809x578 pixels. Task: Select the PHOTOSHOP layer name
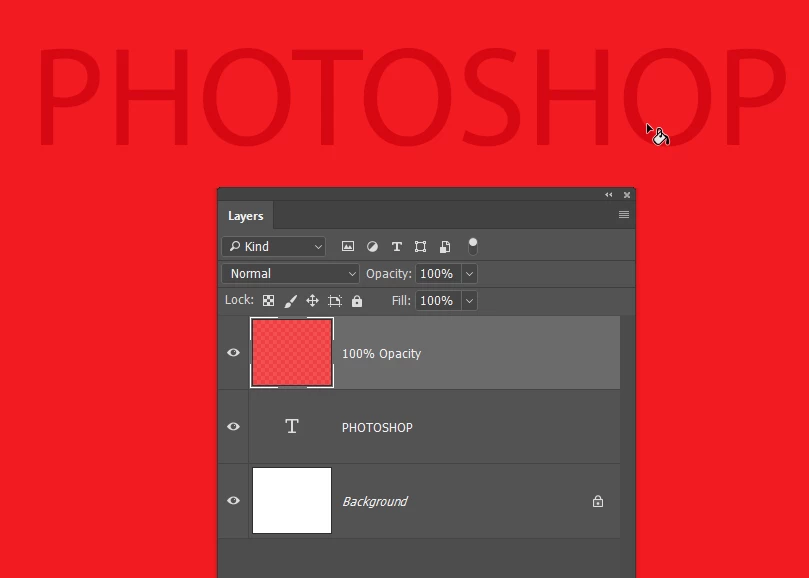(x=377, y=427)
